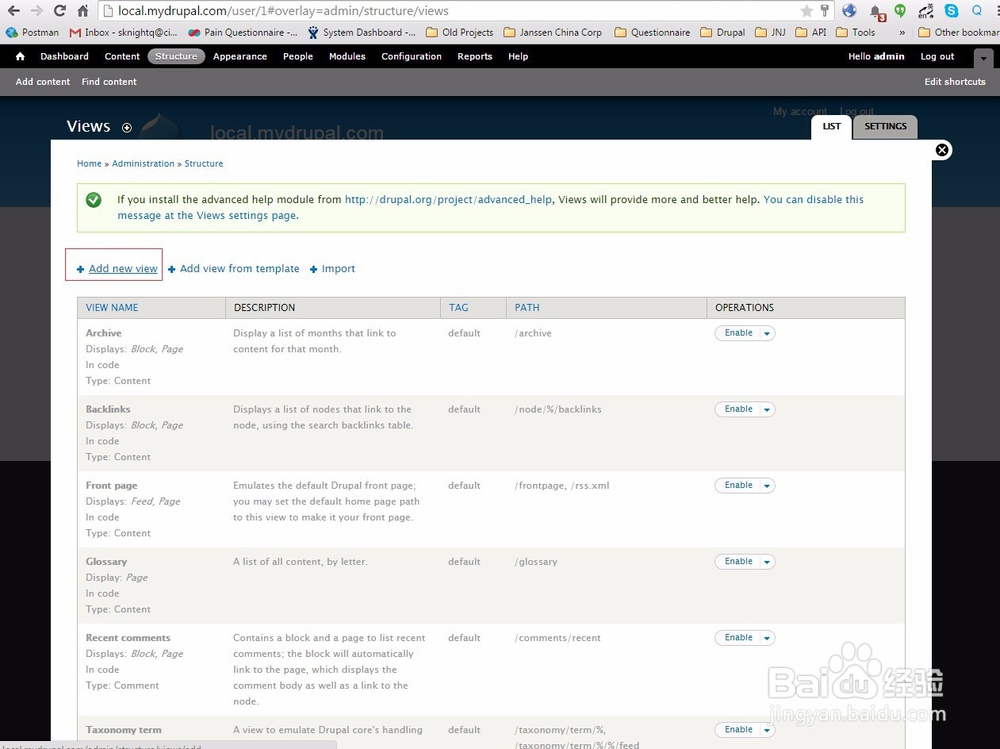Viewport: 1000px width, 749px height.
Task: Switch to the SETTINGS tab
Action: (x=885, y=126)
